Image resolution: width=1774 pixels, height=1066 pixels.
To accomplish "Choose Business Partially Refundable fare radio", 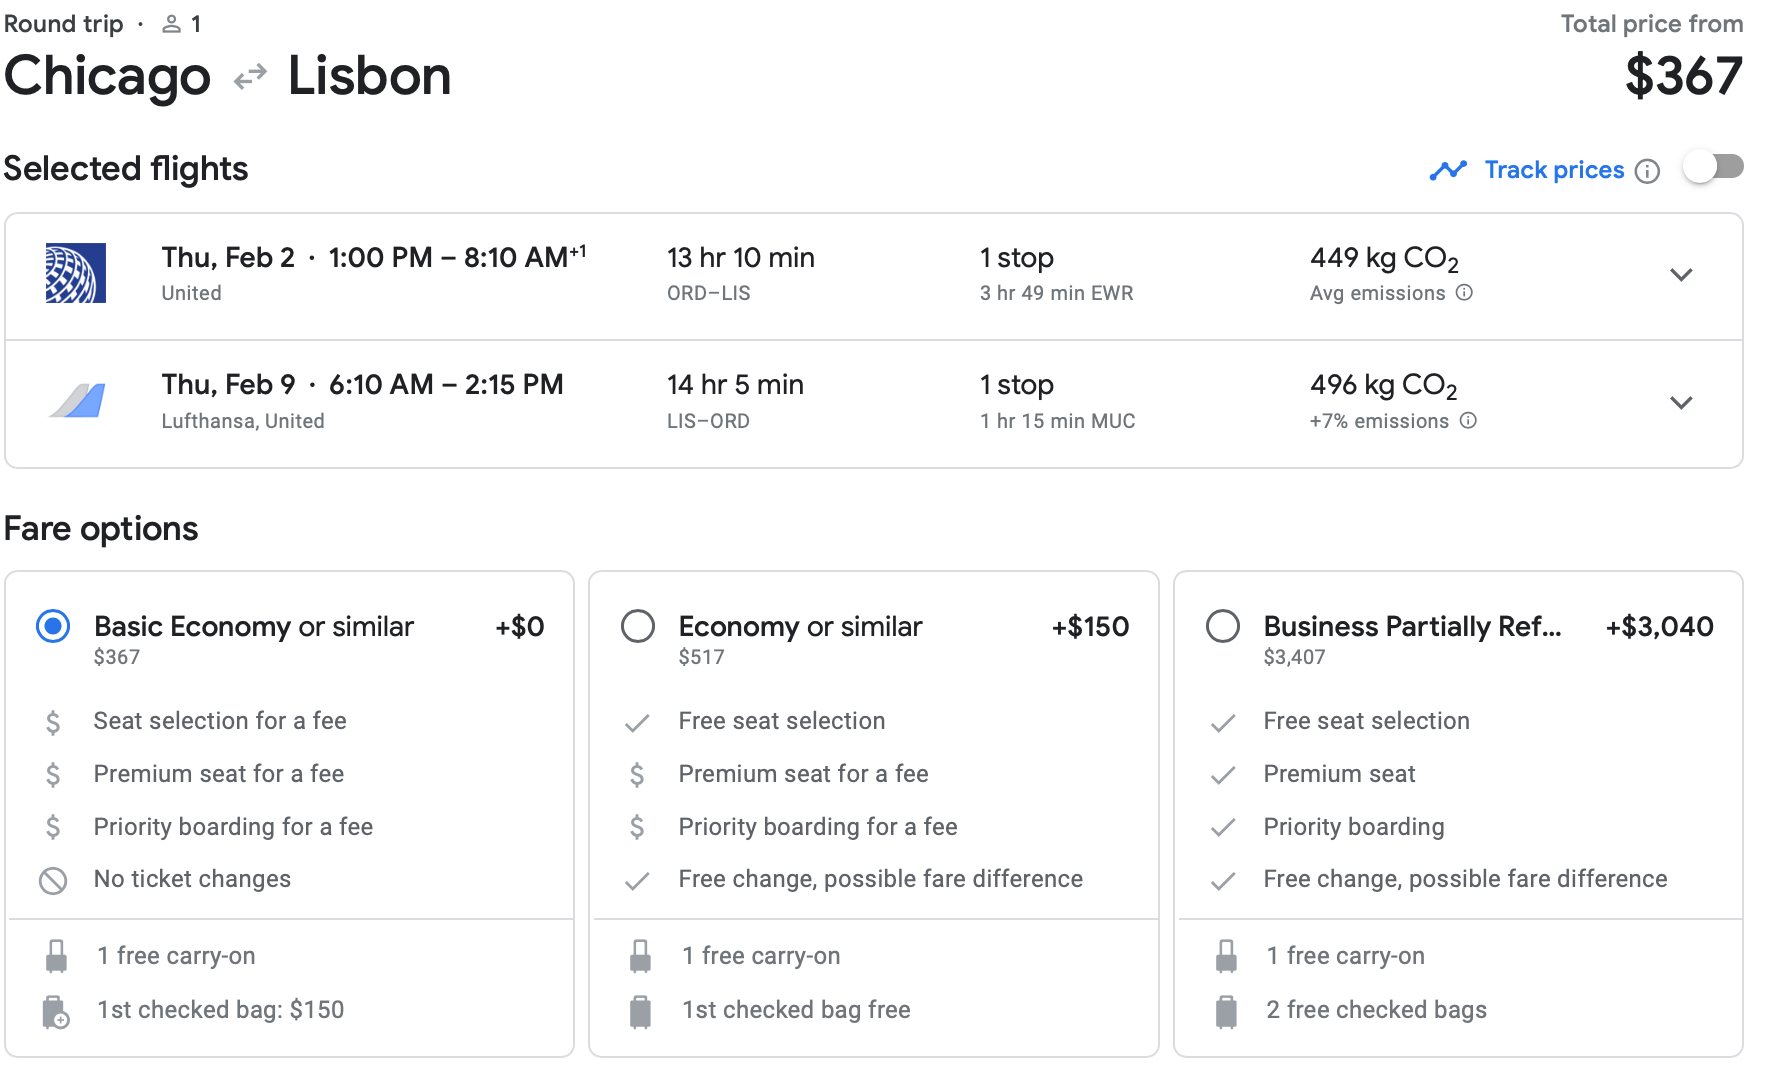I will tap(1222, 627).
